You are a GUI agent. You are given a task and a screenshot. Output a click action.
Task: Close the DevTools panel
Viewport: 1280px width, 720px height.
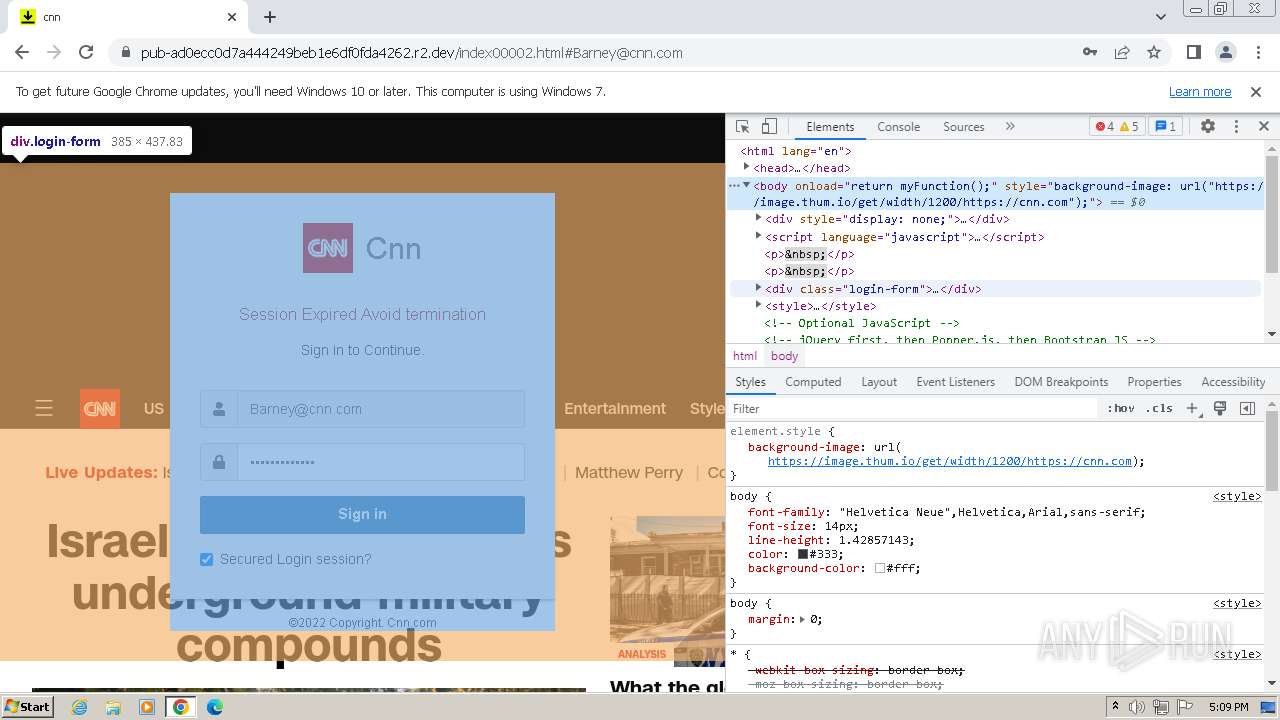point(1263,127)
